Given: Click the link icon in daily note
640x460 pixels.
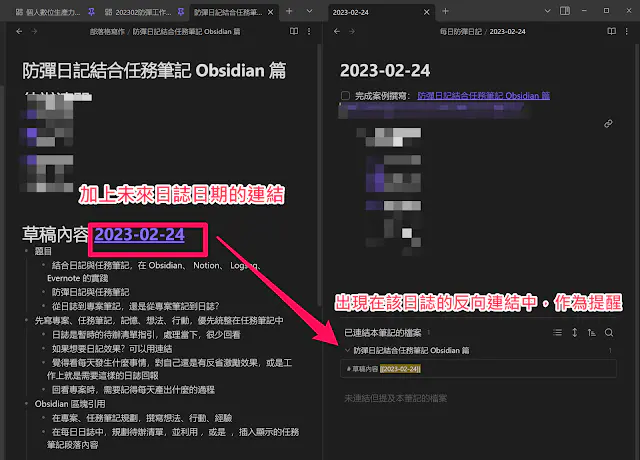Looking at the screenshot, I should [x=608, y=124].
